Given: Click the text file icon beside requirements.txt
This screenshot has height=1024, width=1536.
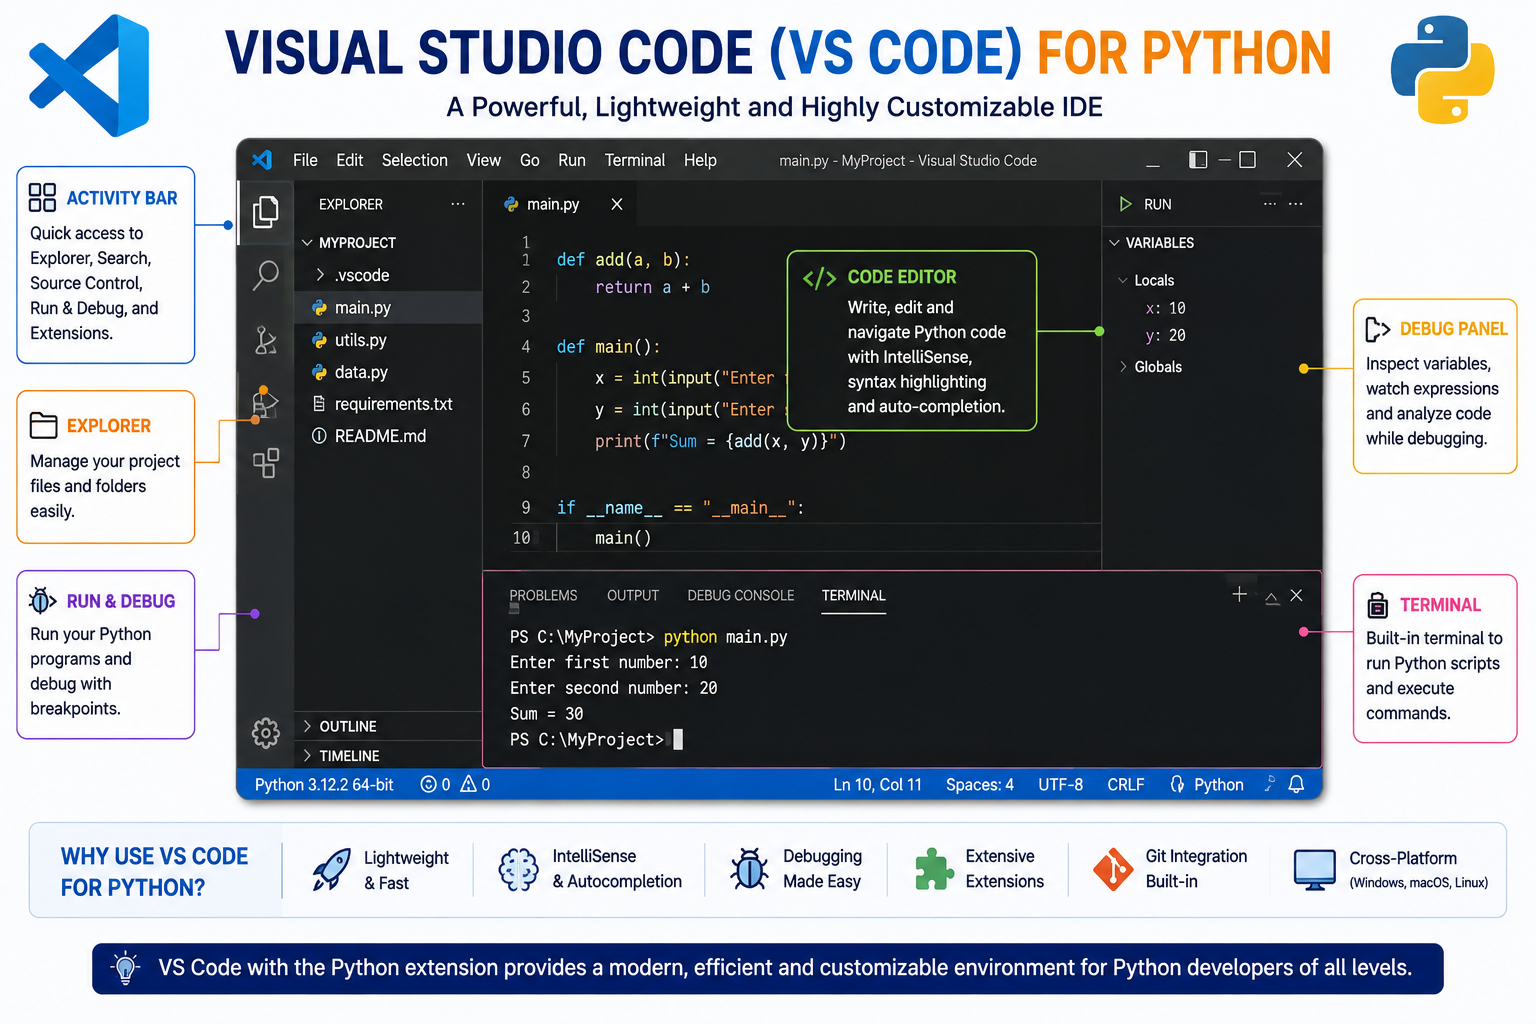Looking at the screenshot, I should (x=319, y=404).
